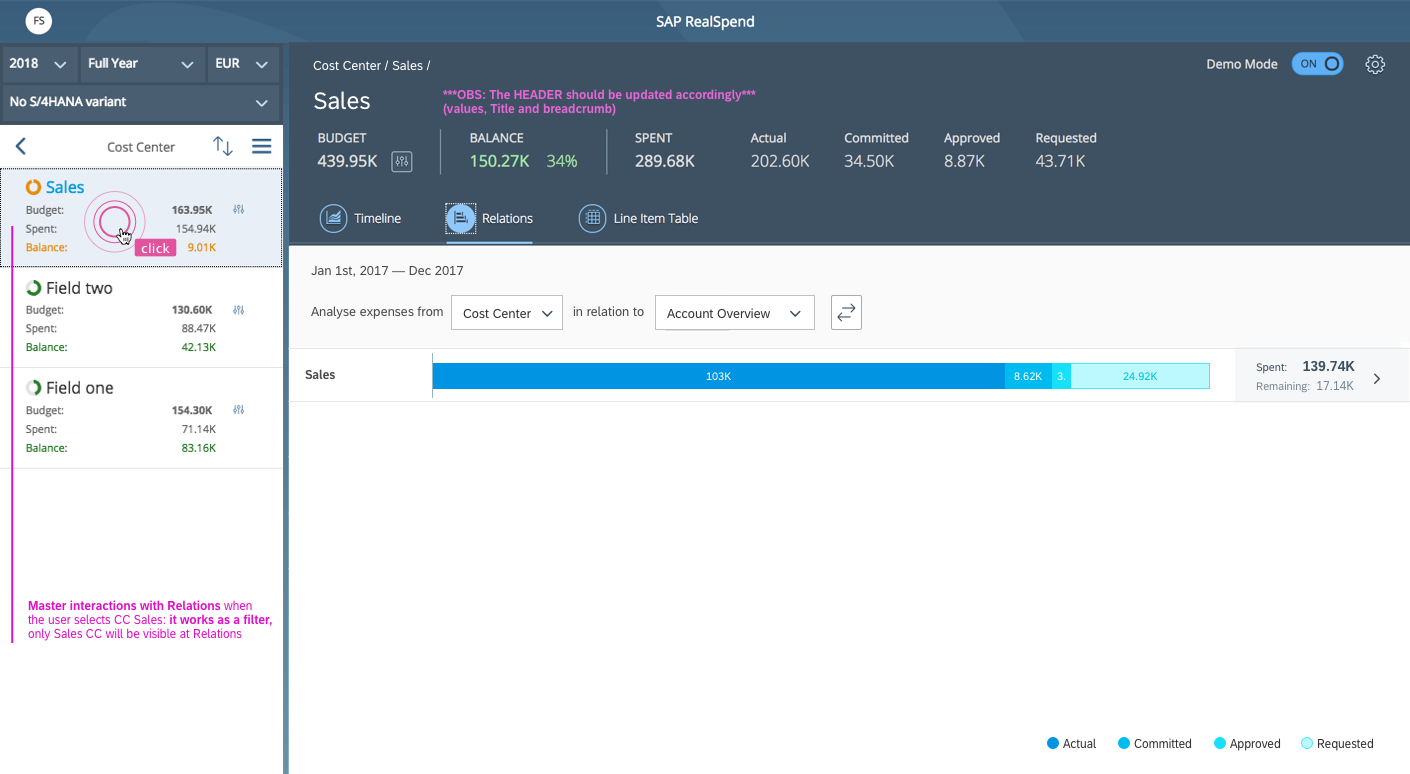Click the Sales row label in the chart
This screenshot has height=774, width=1410.
(x=320, y=375)
